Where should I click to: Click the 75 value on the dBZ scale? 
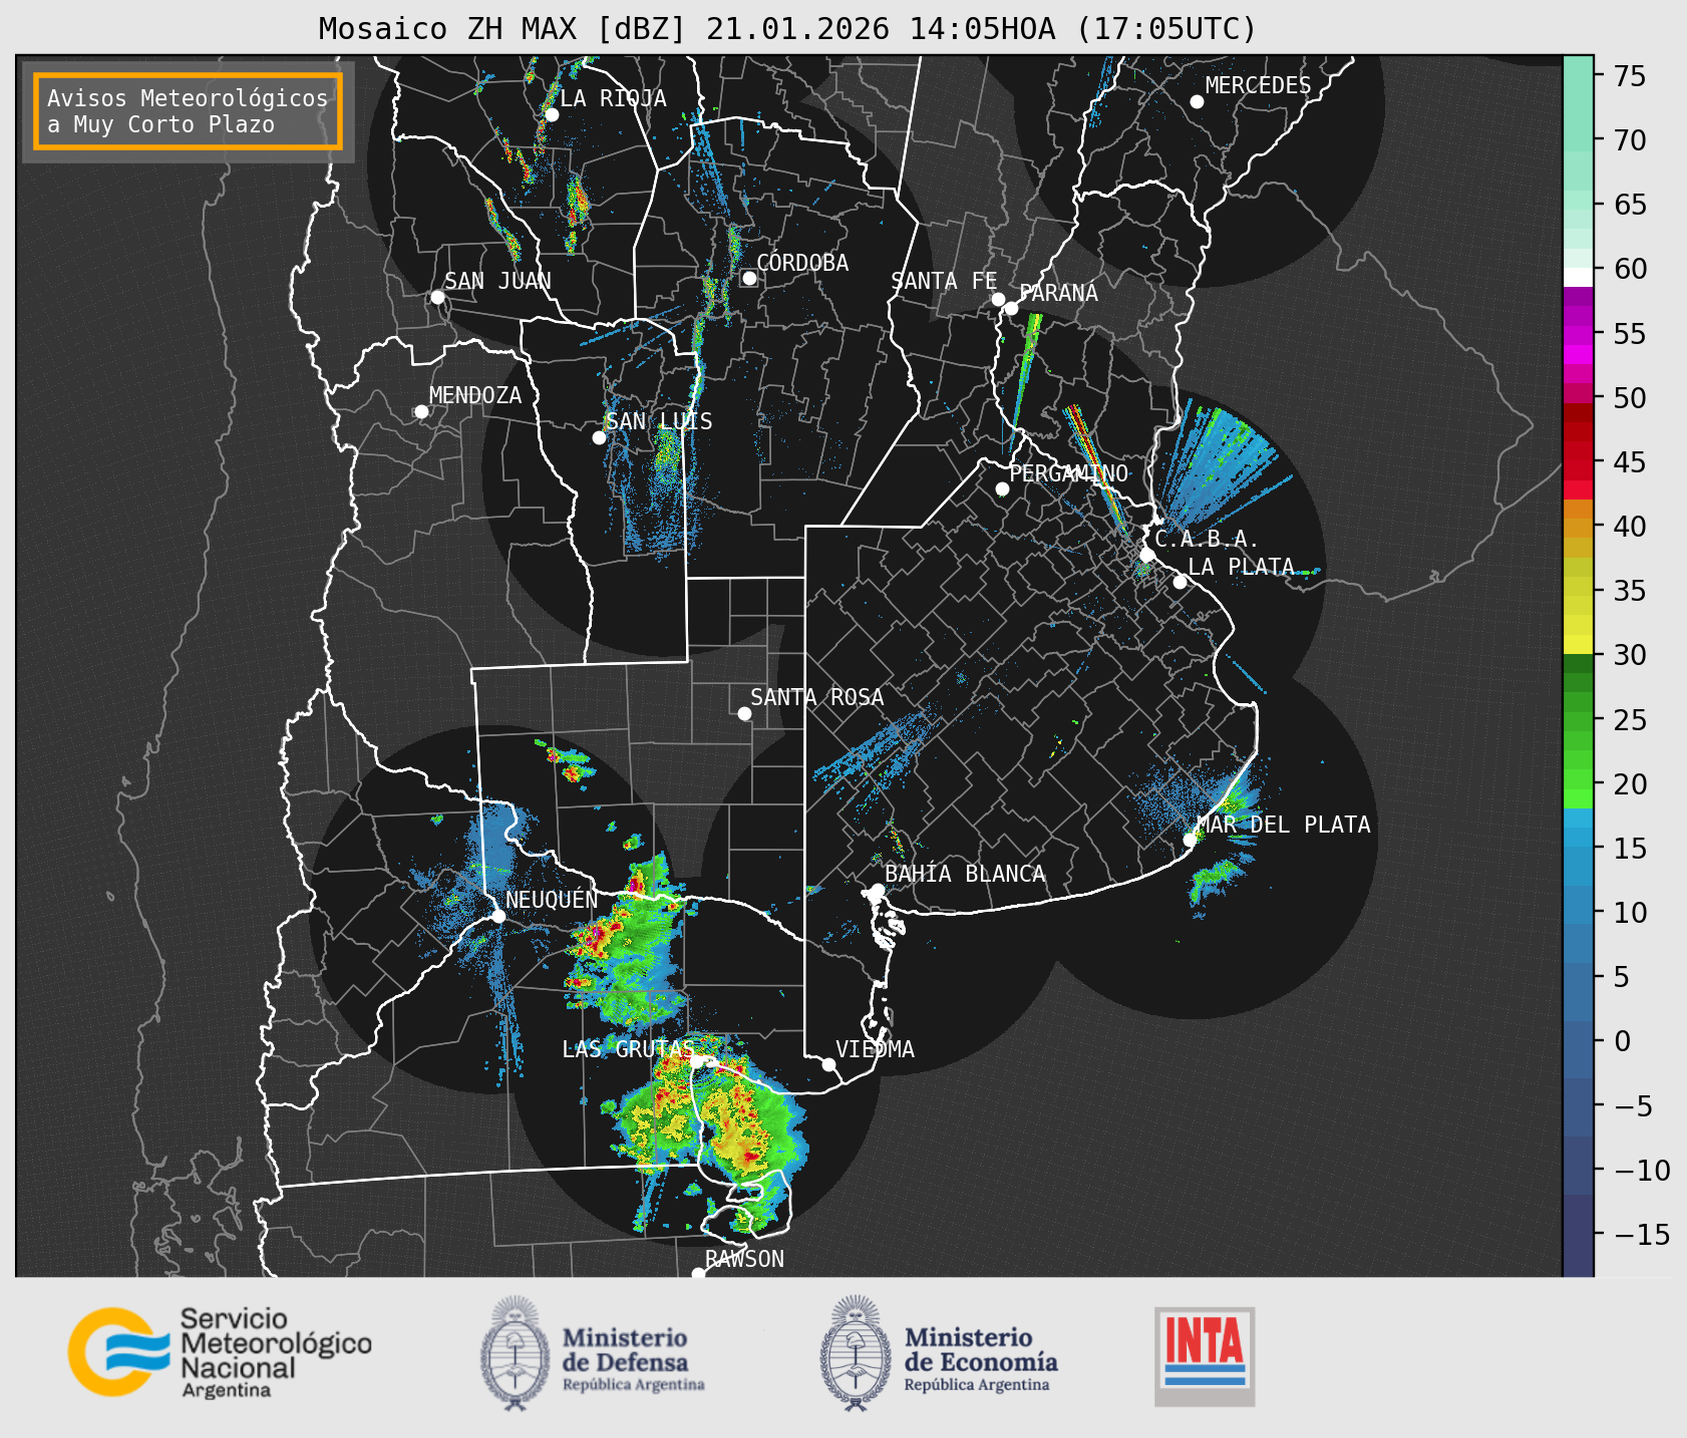[1630, 76]
